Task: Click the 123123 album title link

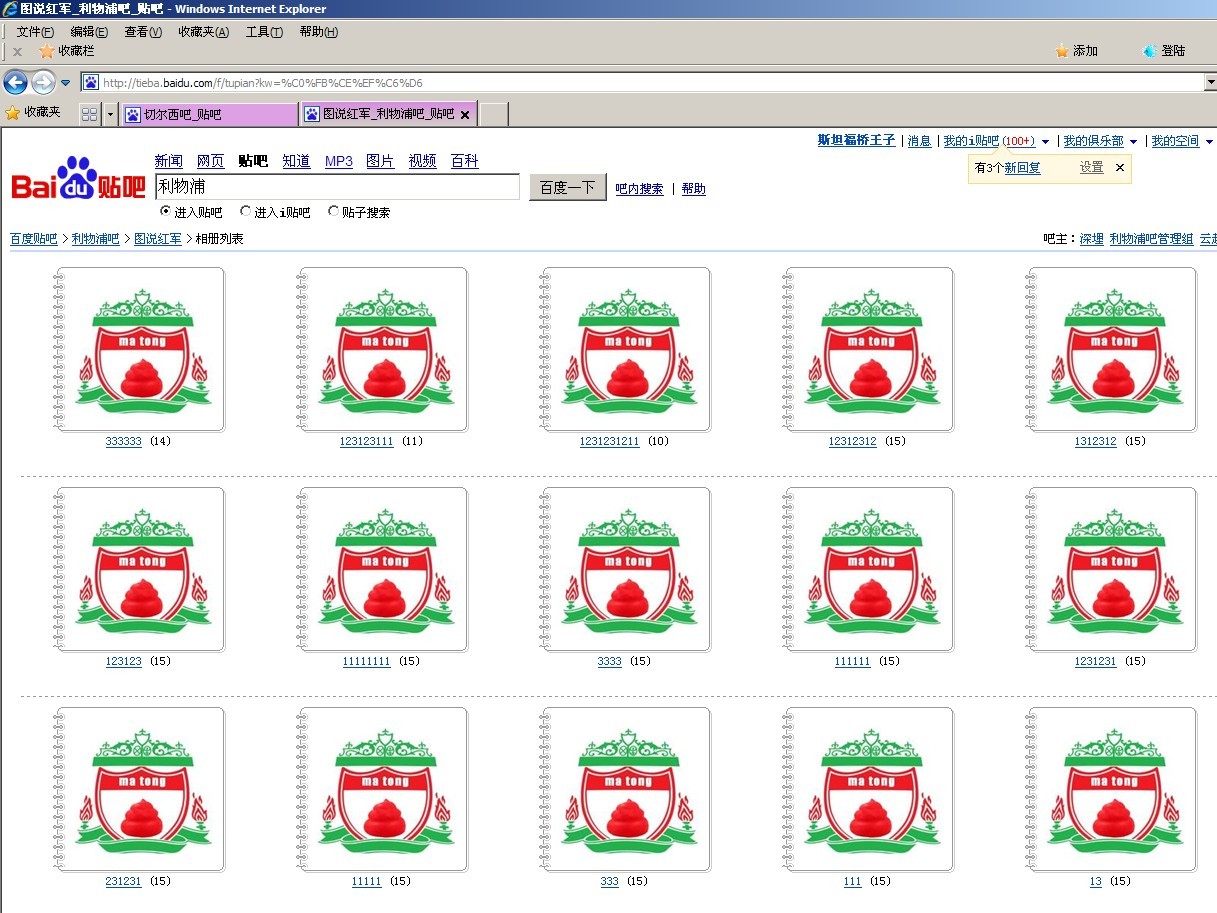Action: (x=124, y=661)
